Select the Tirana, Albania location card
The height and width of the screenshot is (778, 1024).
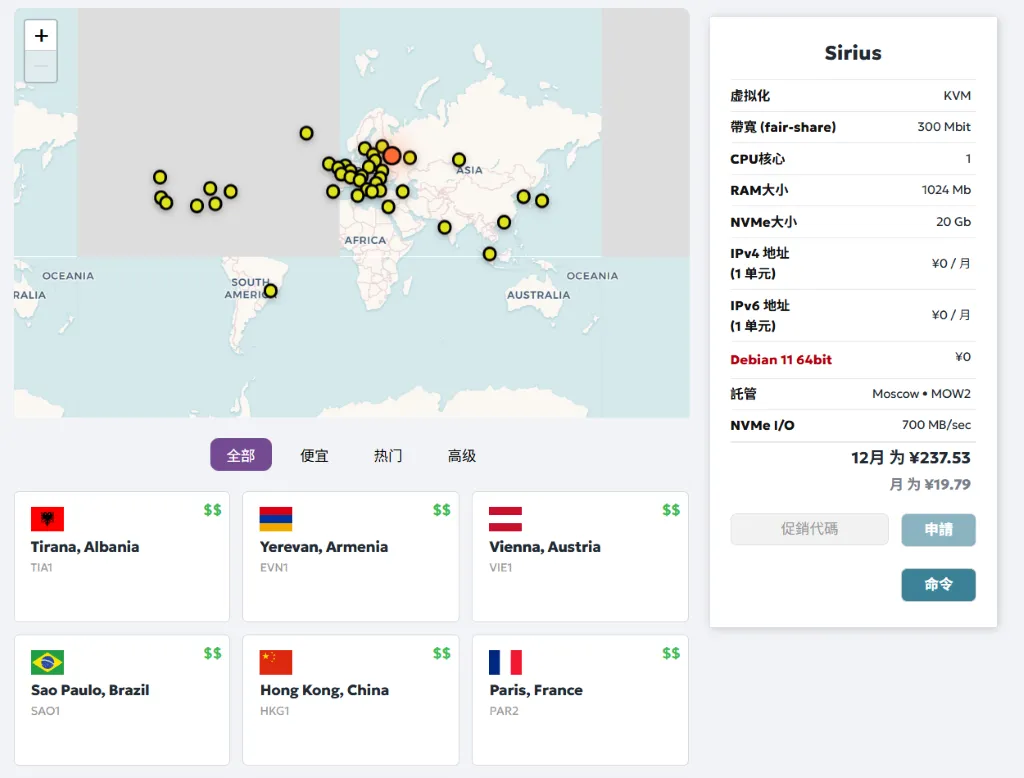coord(121,556)
